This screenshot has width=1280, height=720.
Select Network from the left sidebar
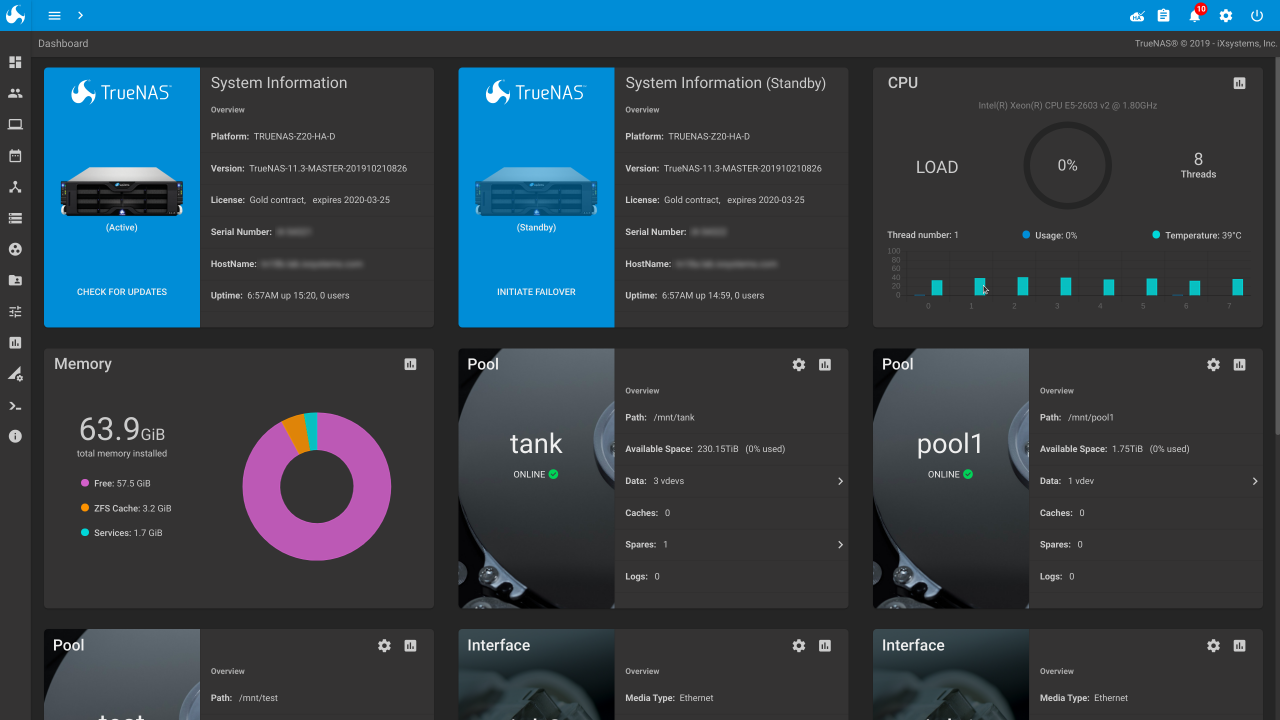click(15, 187)
